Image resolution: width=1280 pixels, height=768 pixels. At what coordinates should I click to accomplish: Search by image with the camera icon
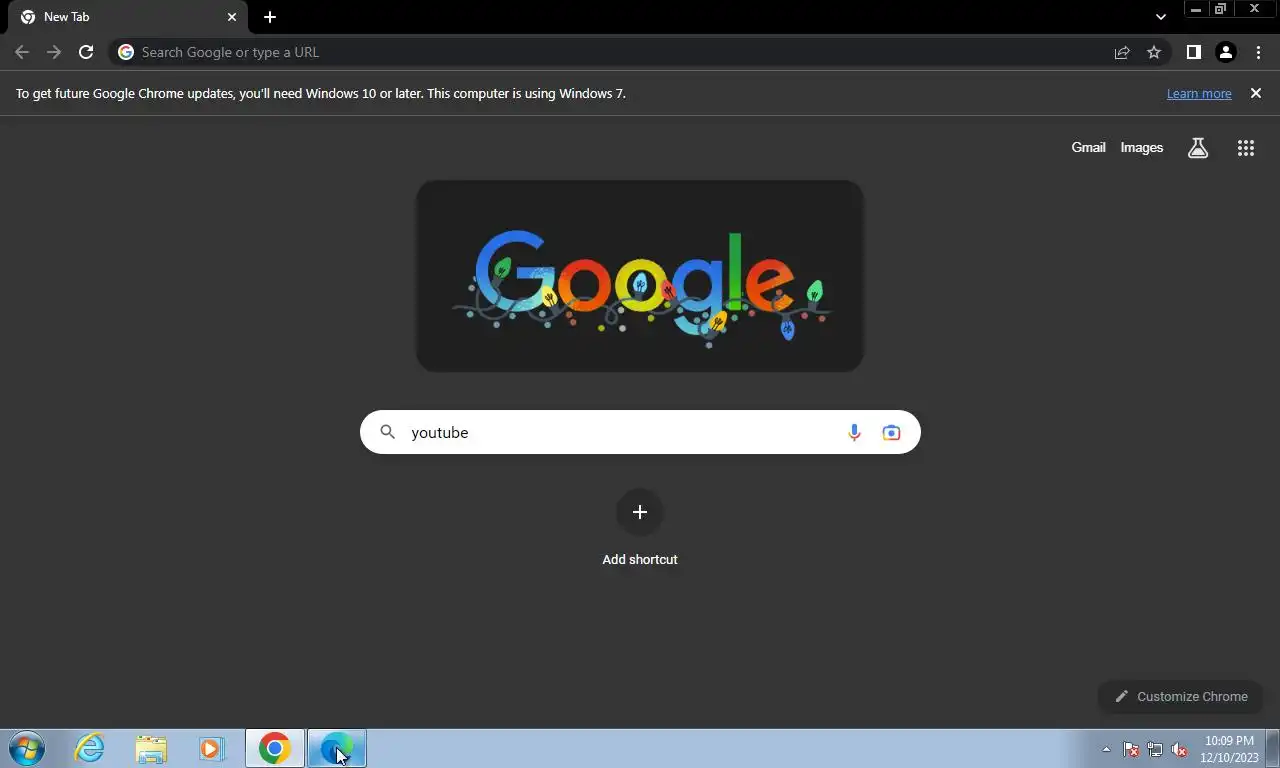pyautogui.click(x=891, y=432)
